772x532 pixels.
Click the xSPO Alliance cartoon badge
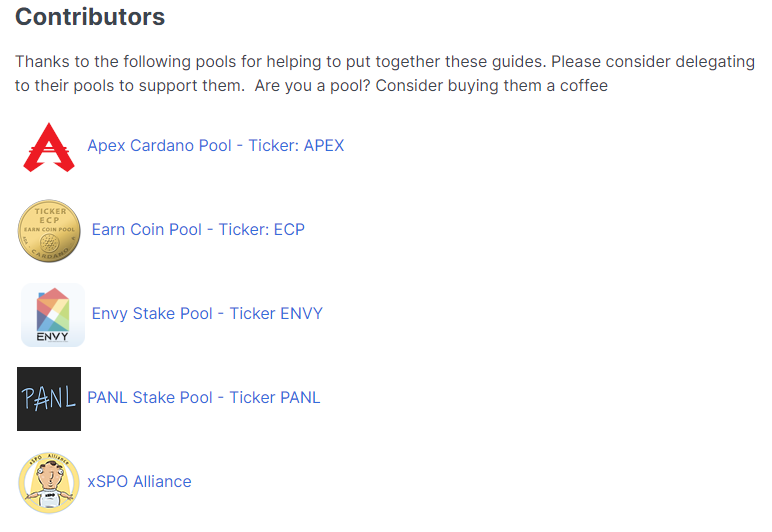(x=49, y=483)
